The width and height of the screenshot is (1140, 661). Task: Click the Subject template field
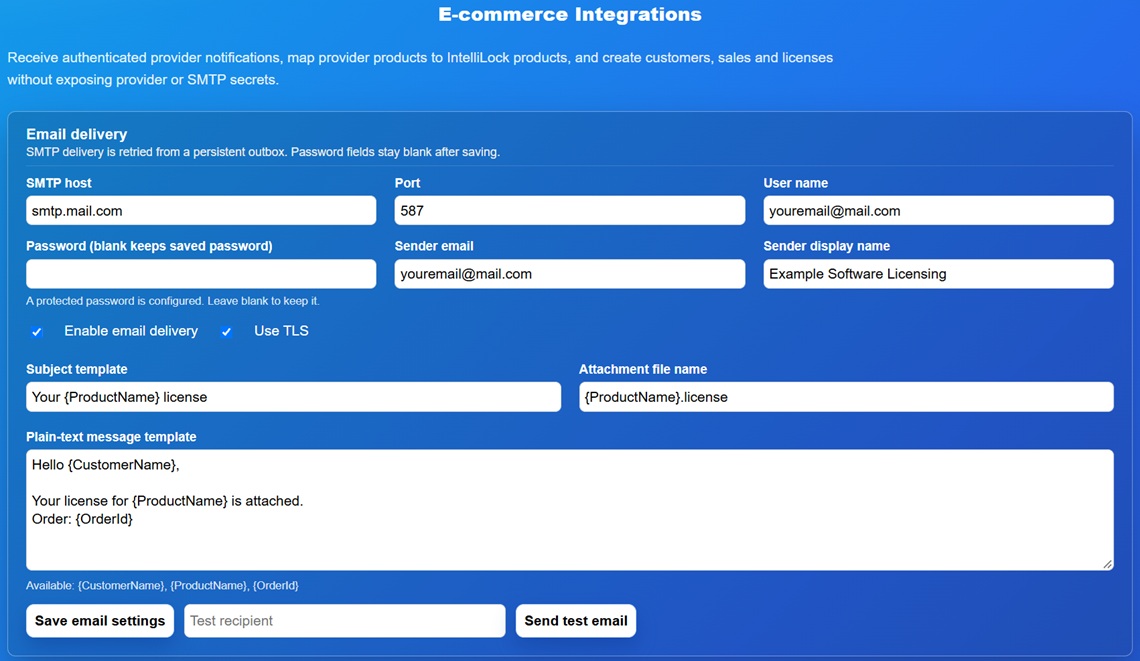(x=294, y=397)
